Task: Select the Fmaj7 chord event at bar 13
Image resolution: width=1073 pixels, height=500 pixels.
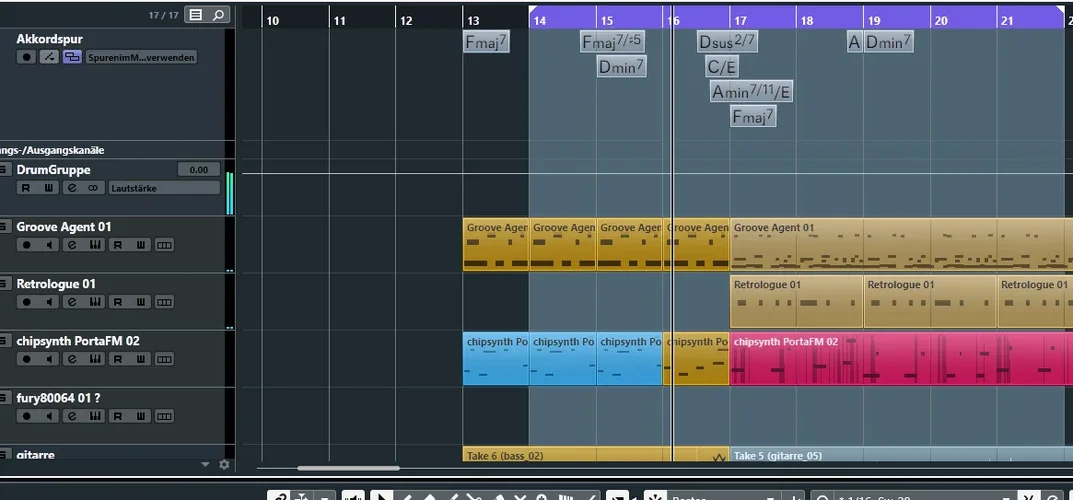Action: [486, 42]
